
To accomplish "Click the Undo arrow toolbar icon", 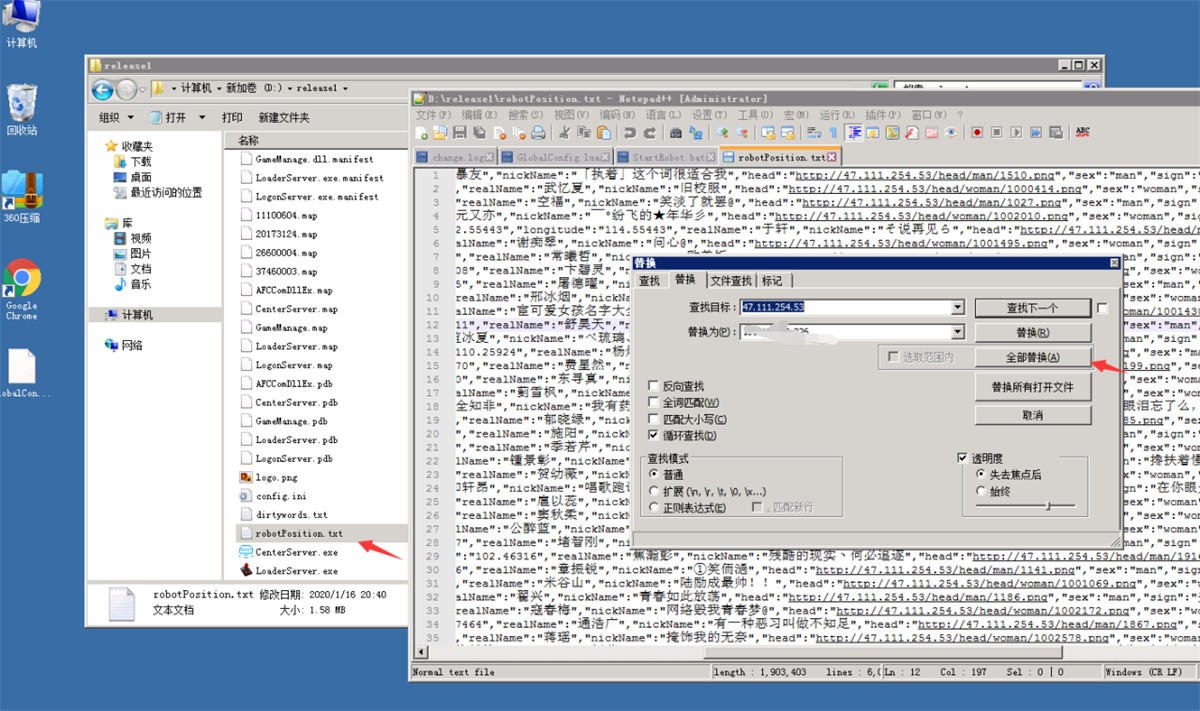I will click(629, 132).
